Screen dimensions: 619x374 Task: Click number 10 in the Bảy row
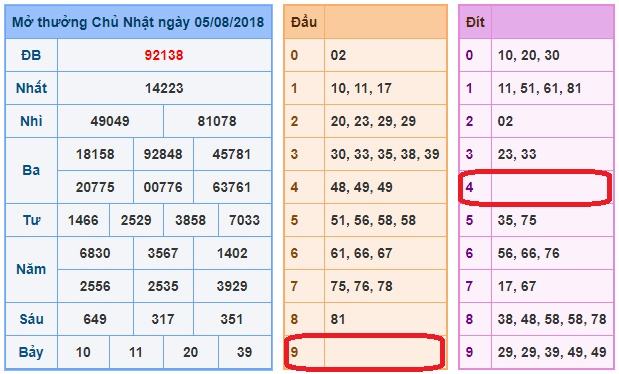click(x=83, y=352)
